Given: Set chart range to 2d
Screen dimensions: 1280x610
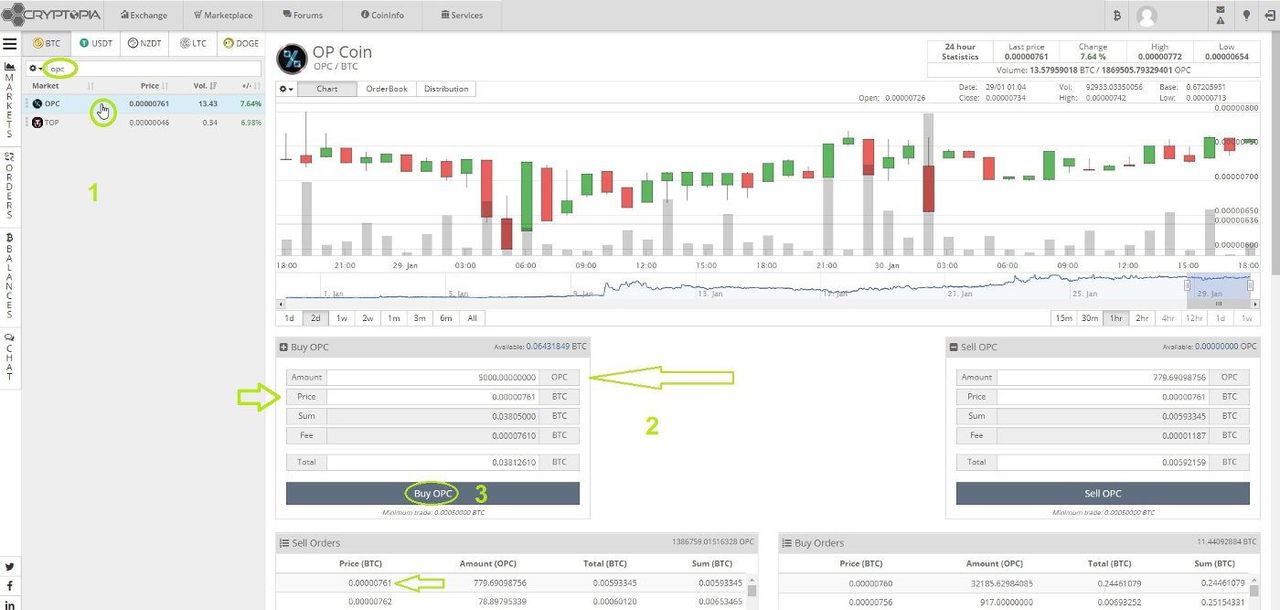Looking at the screenshot, I should pos(315,318).
